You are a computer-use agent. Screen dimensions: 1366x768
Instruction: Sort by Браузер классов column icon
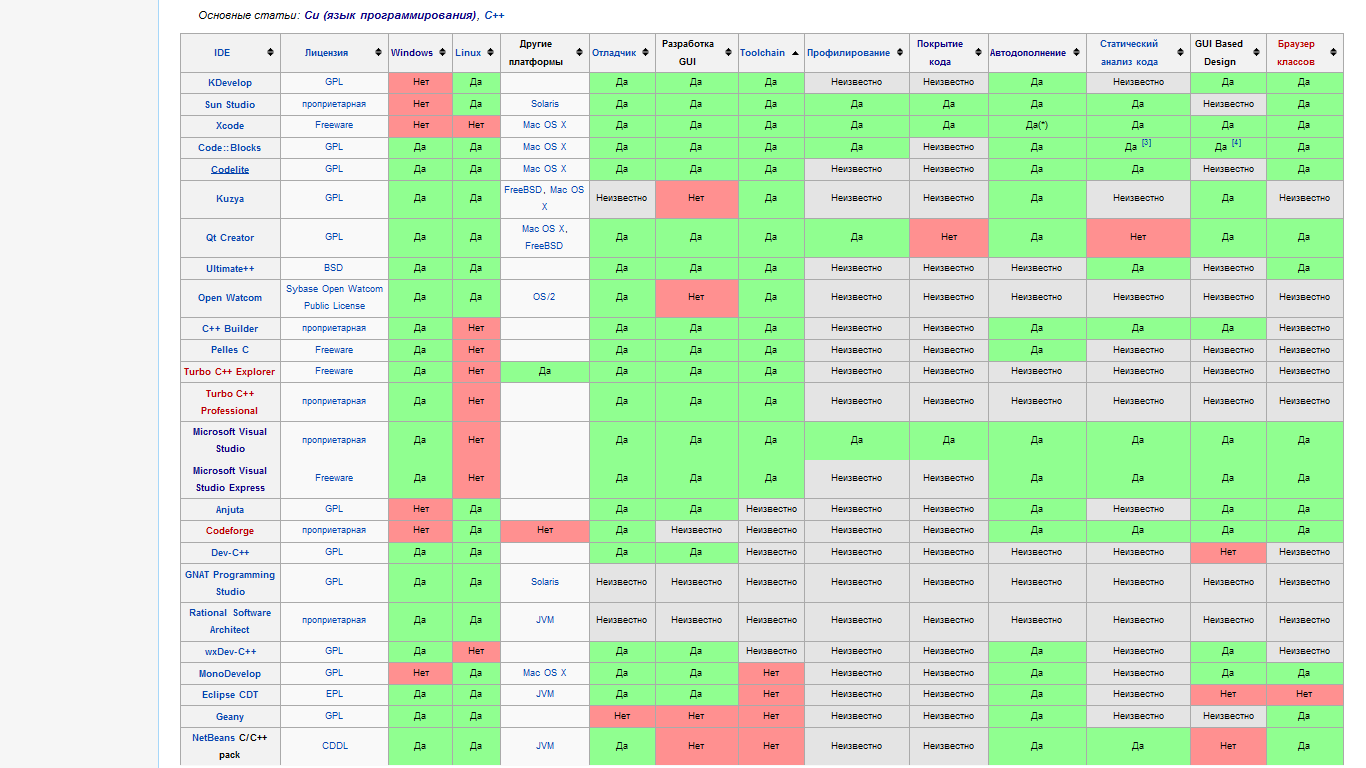click(x=1334, y=53)
